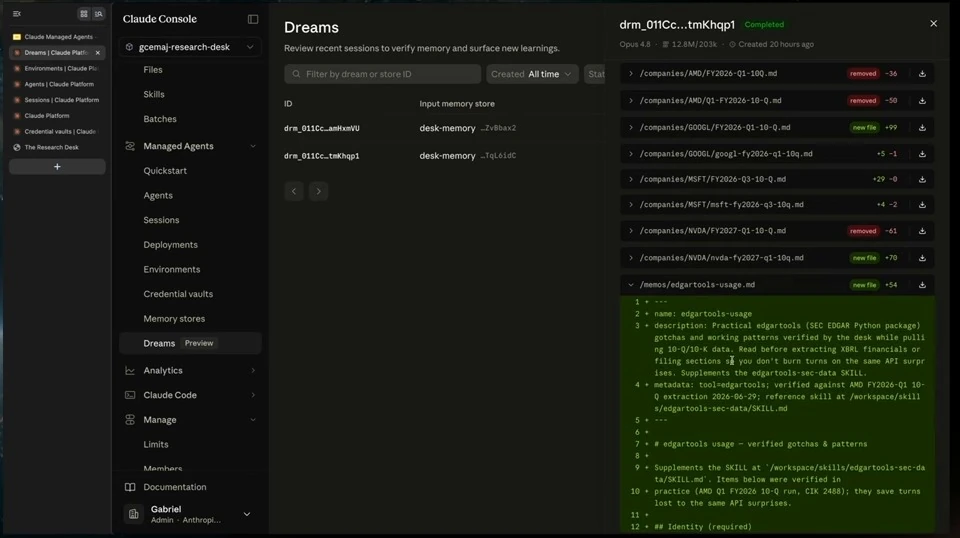The width and height of the screenshot is (960, 538).
Task: Click the Completed status badge
Action: click(x=764, y=24)
